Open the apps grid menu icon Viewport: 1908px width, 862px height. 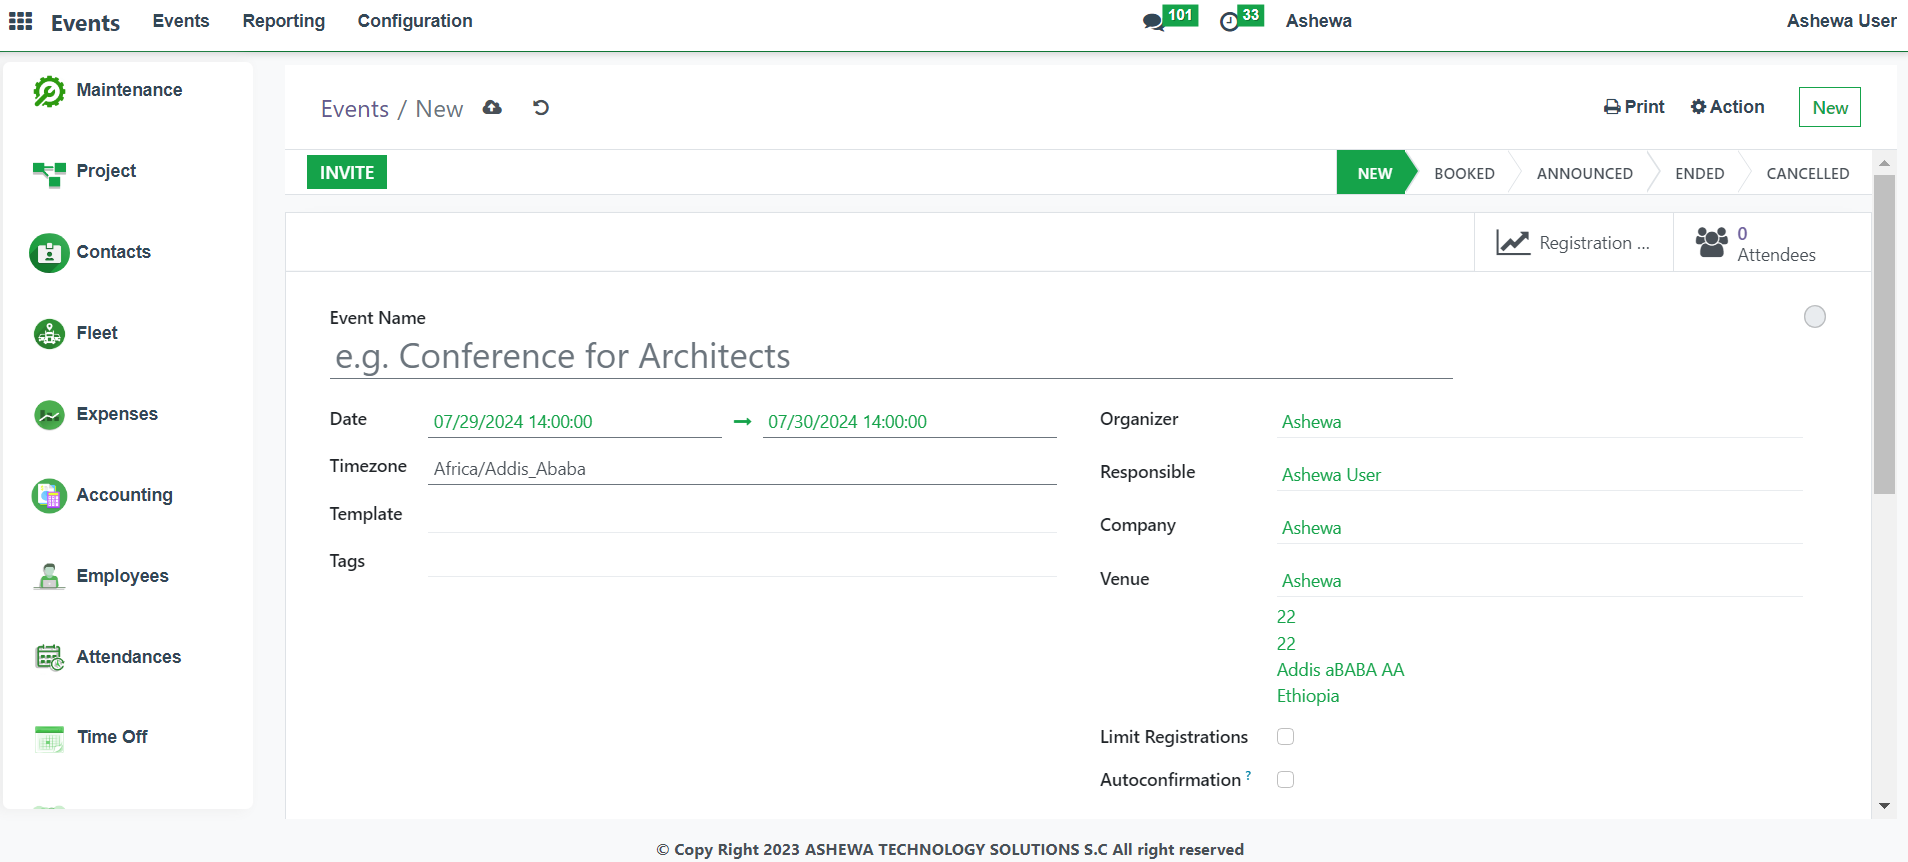point(21,21)
